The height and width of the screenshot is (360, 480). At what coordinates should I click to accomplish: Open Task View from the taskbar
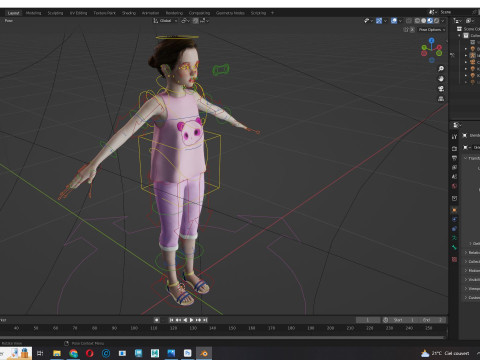point(40,353)
